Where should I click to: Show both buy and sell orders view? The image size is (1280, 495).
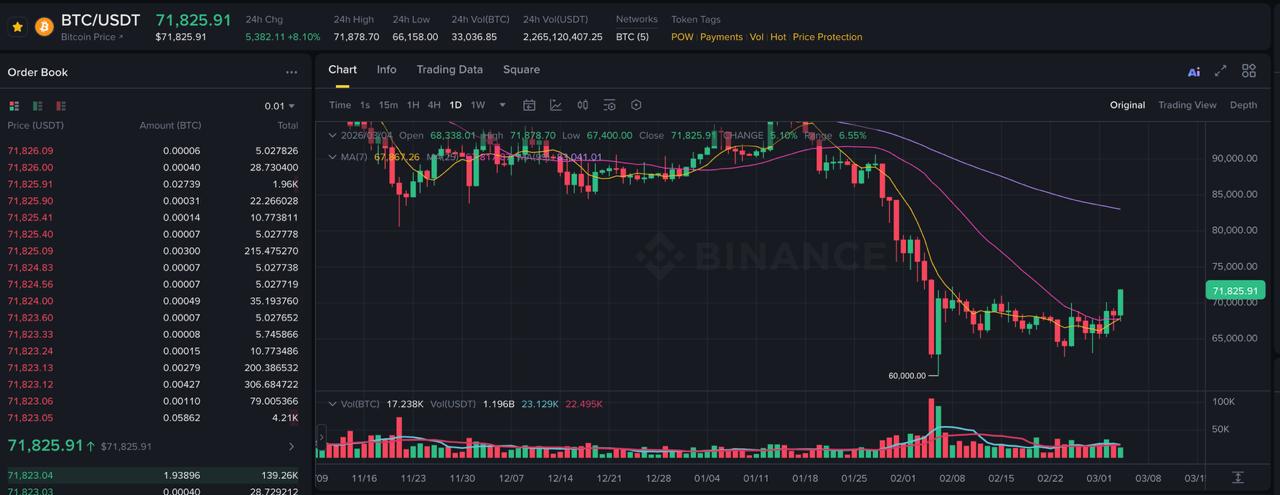pos(14,106)
